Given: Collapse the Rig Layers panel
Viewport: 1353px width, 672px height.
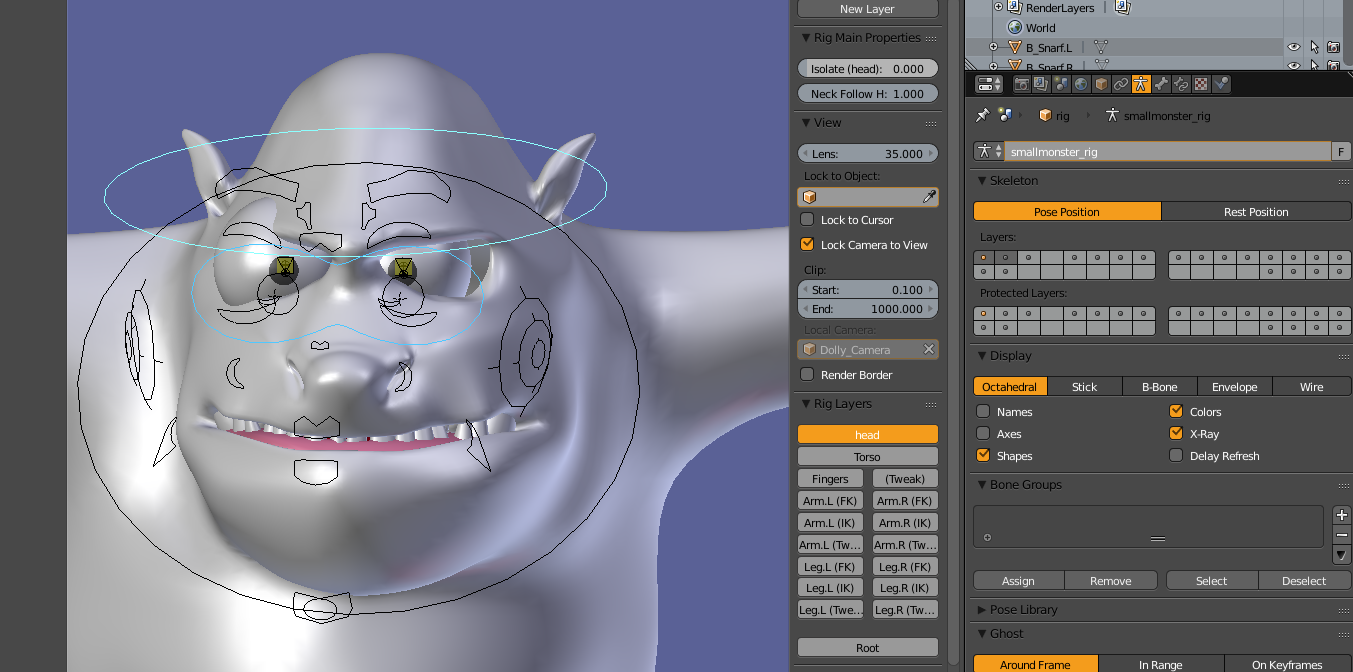Looking at the screenshot, I should 805,404.
